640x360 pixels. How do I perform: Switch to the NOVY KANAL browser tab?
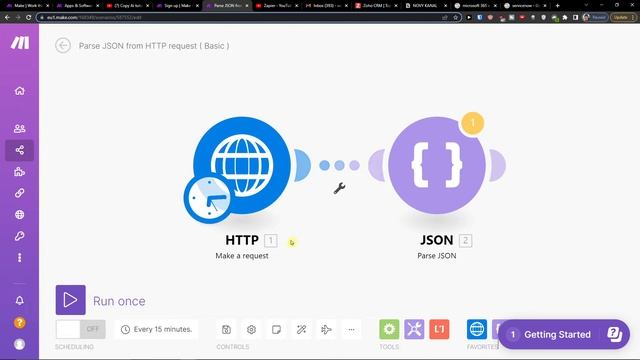(x=426, y=6)
